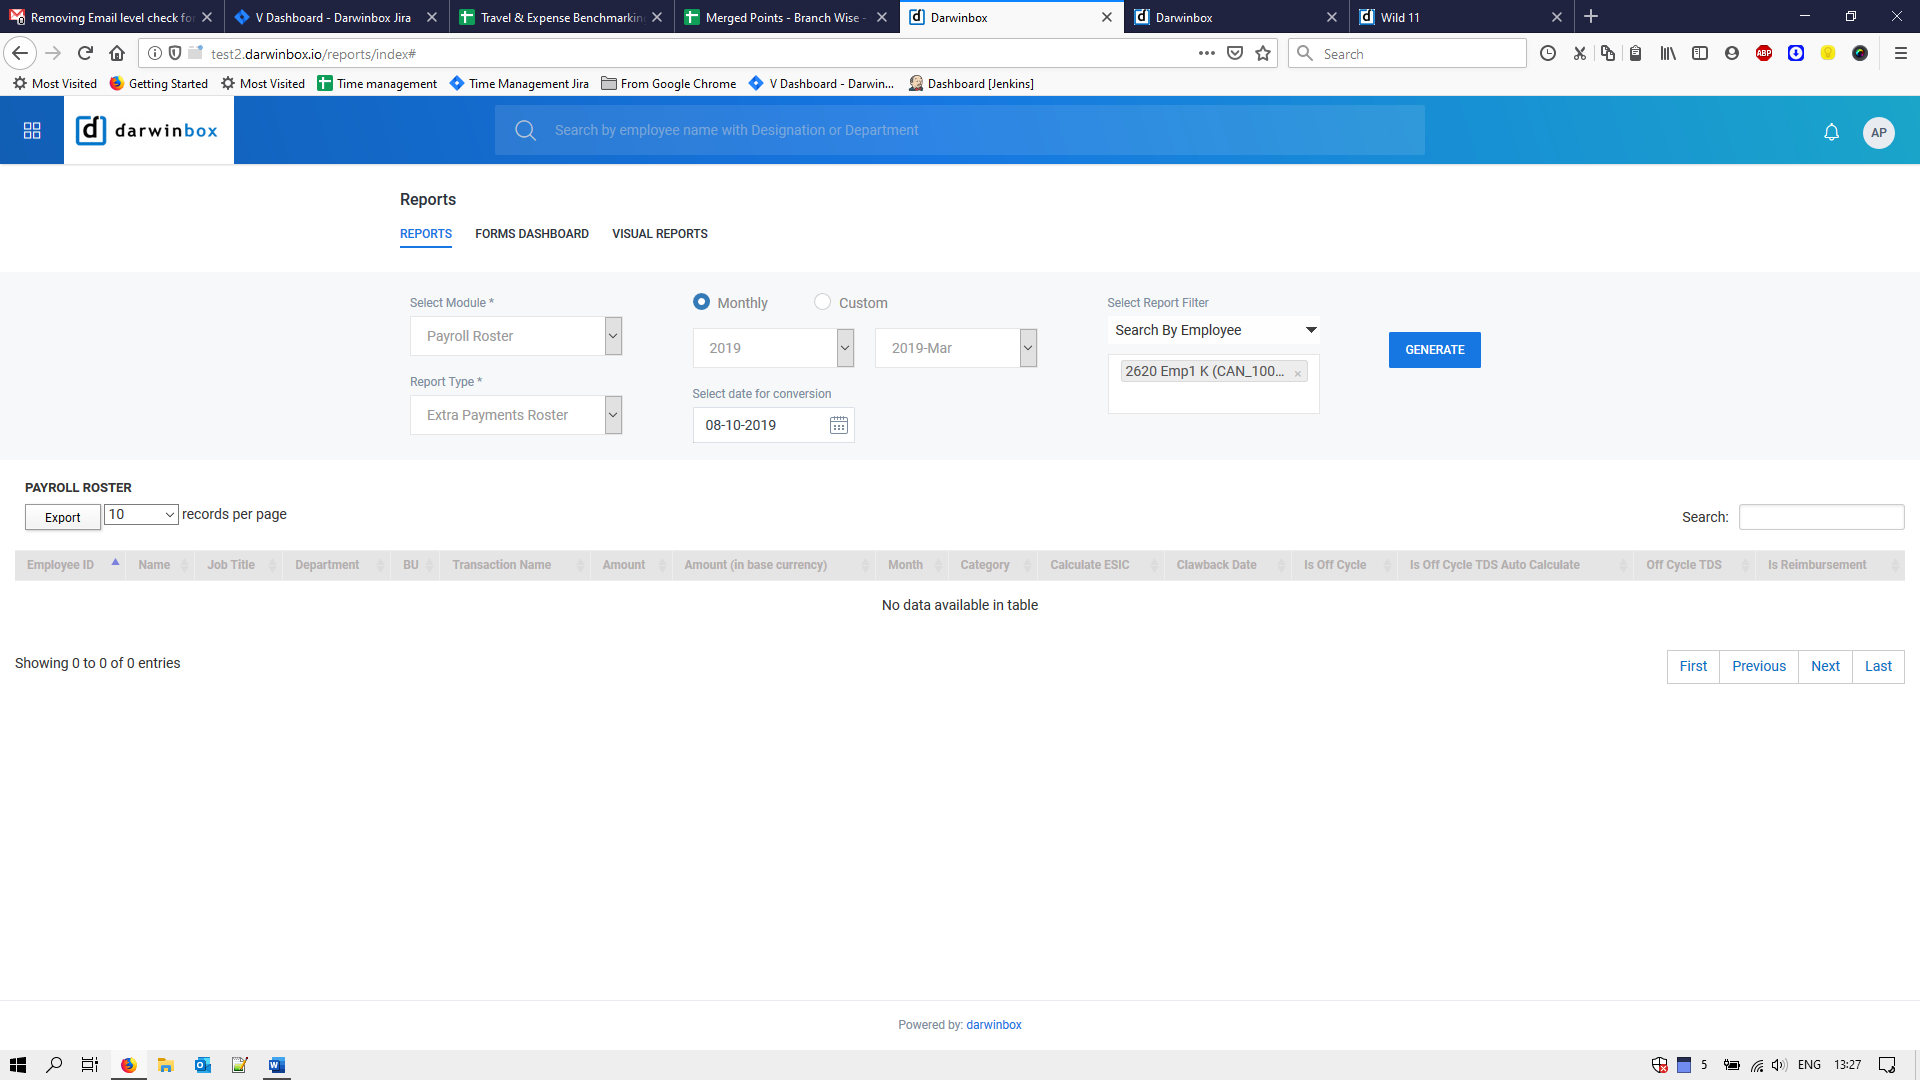Click the notification bell icon

coord(1831,132)
